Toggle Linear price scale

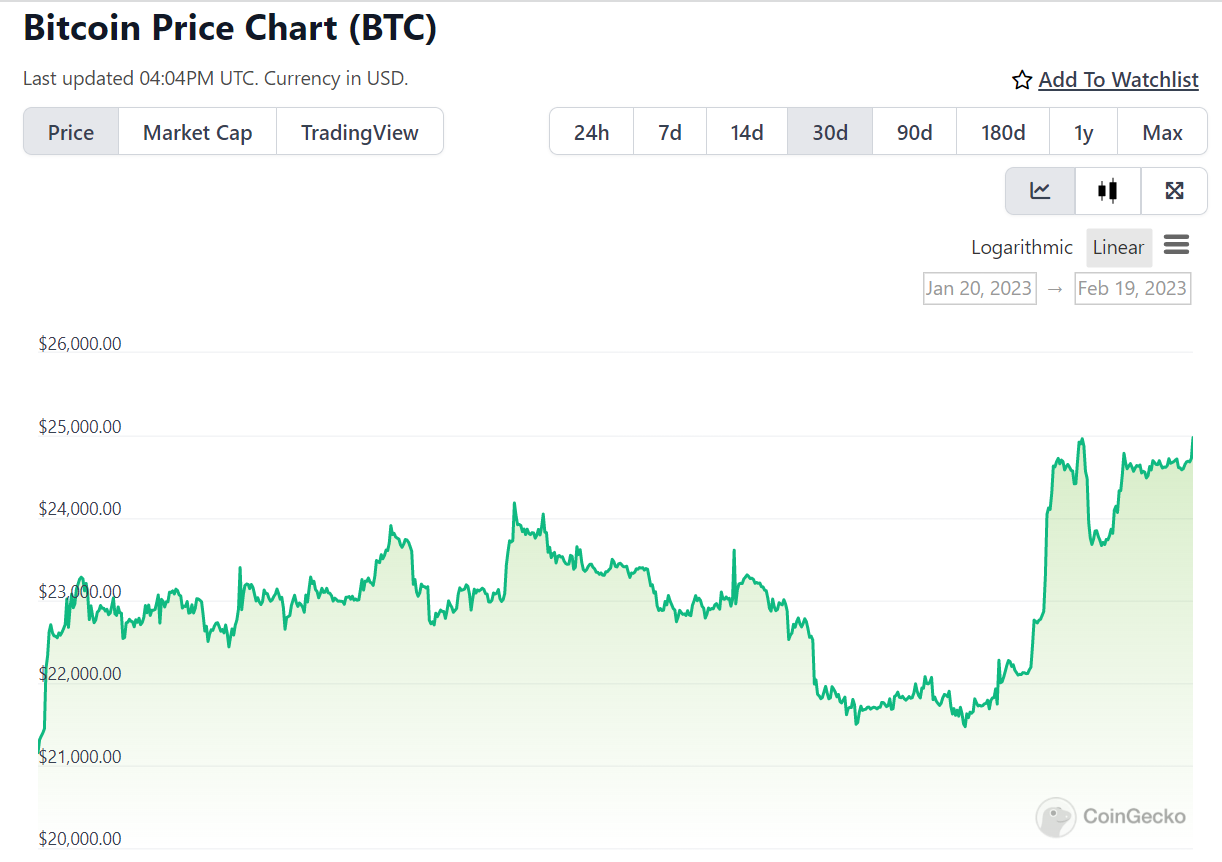click(x=1119, y=247)
